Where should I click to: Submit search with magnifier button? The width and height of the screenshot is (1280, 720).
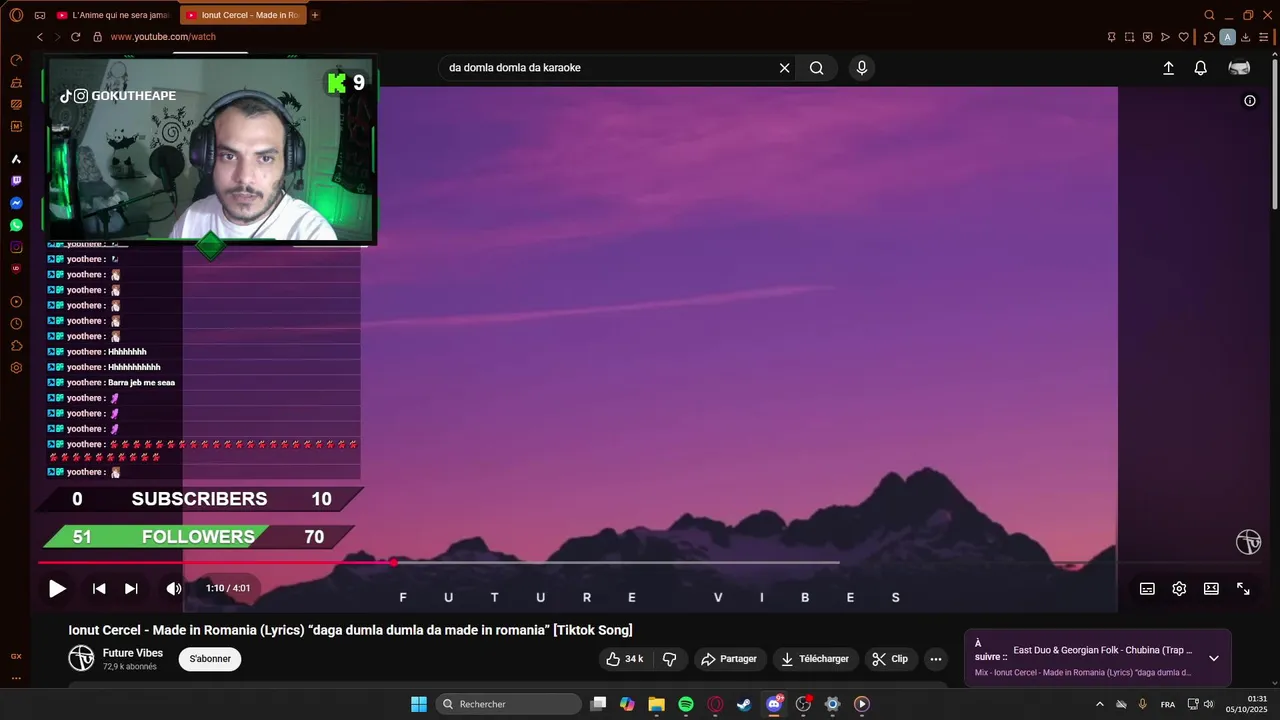tap(817, 68)
